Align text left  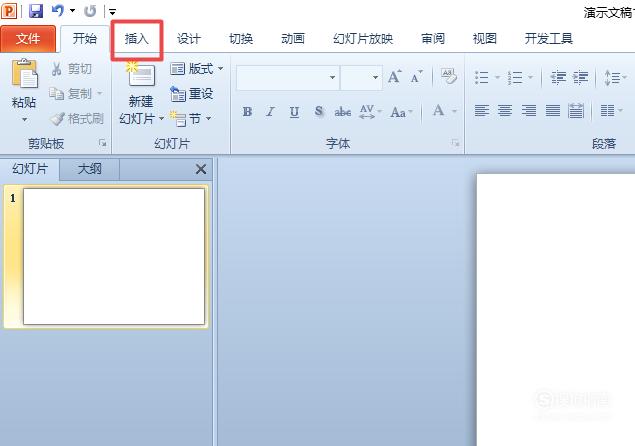point(482,110)
